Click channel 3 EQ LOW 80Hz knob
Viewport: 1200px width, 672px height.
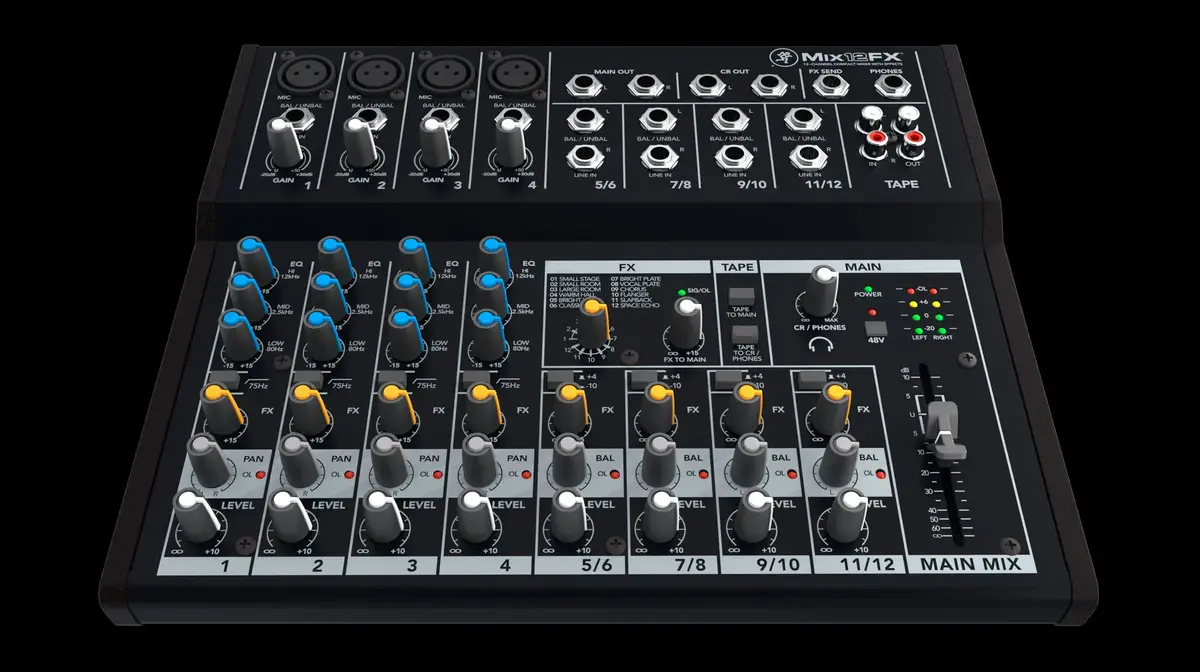click(x=408, y=335)
